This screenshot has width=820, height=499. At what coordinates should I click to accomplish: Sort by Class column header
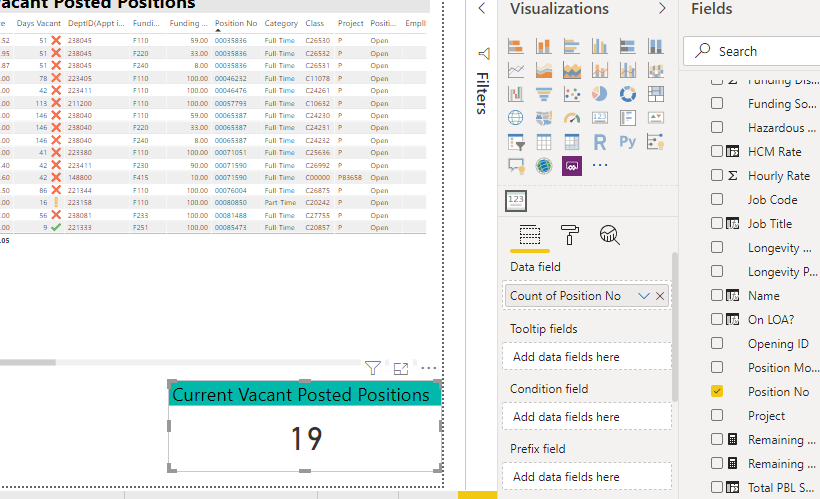pyautogui.click(x=315, y=24)
